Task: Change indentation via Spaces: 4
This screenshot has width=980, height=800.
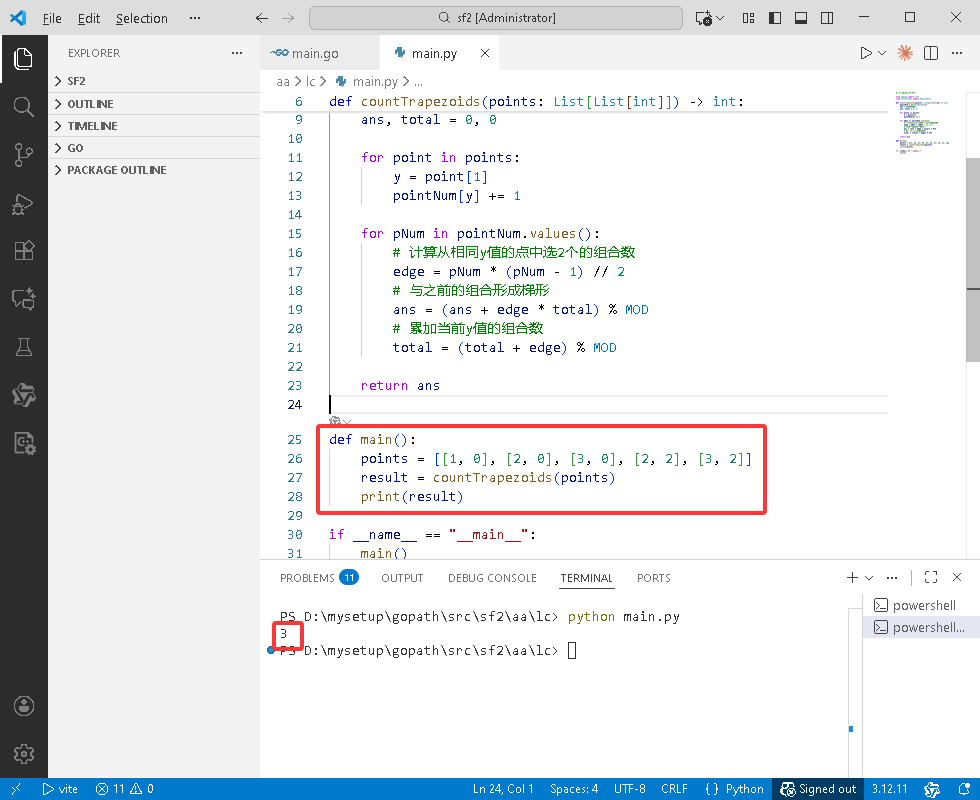Action: (x=574, y=789)
